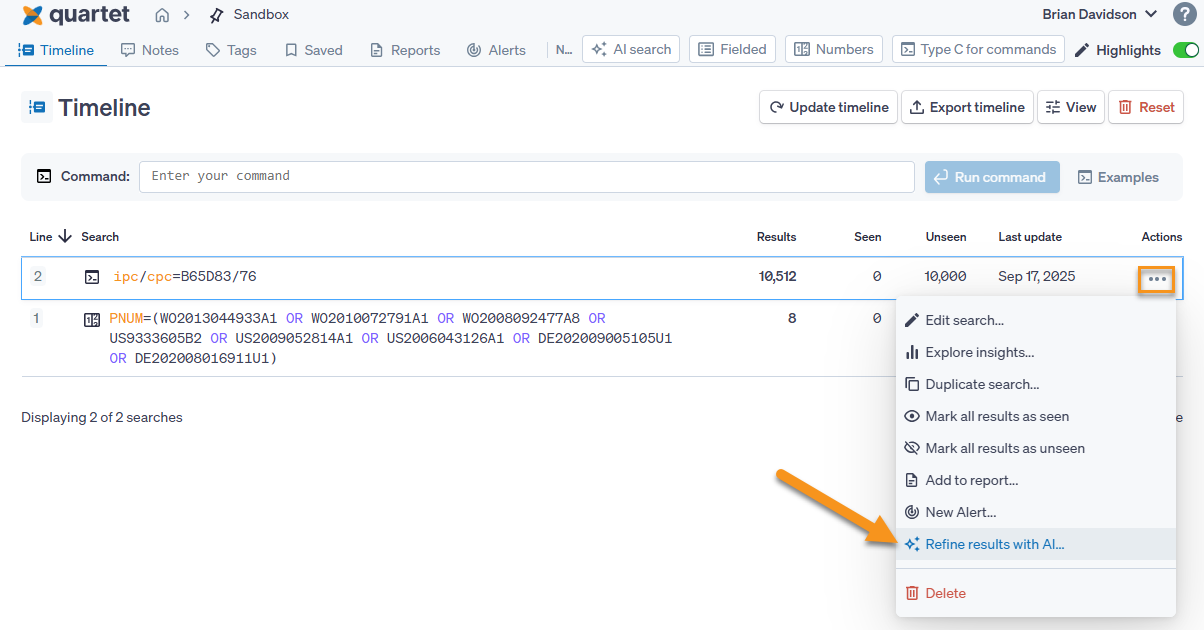
Task: Click the command icon on line 2
Action: pyautogui.click(x=92, y=278)
